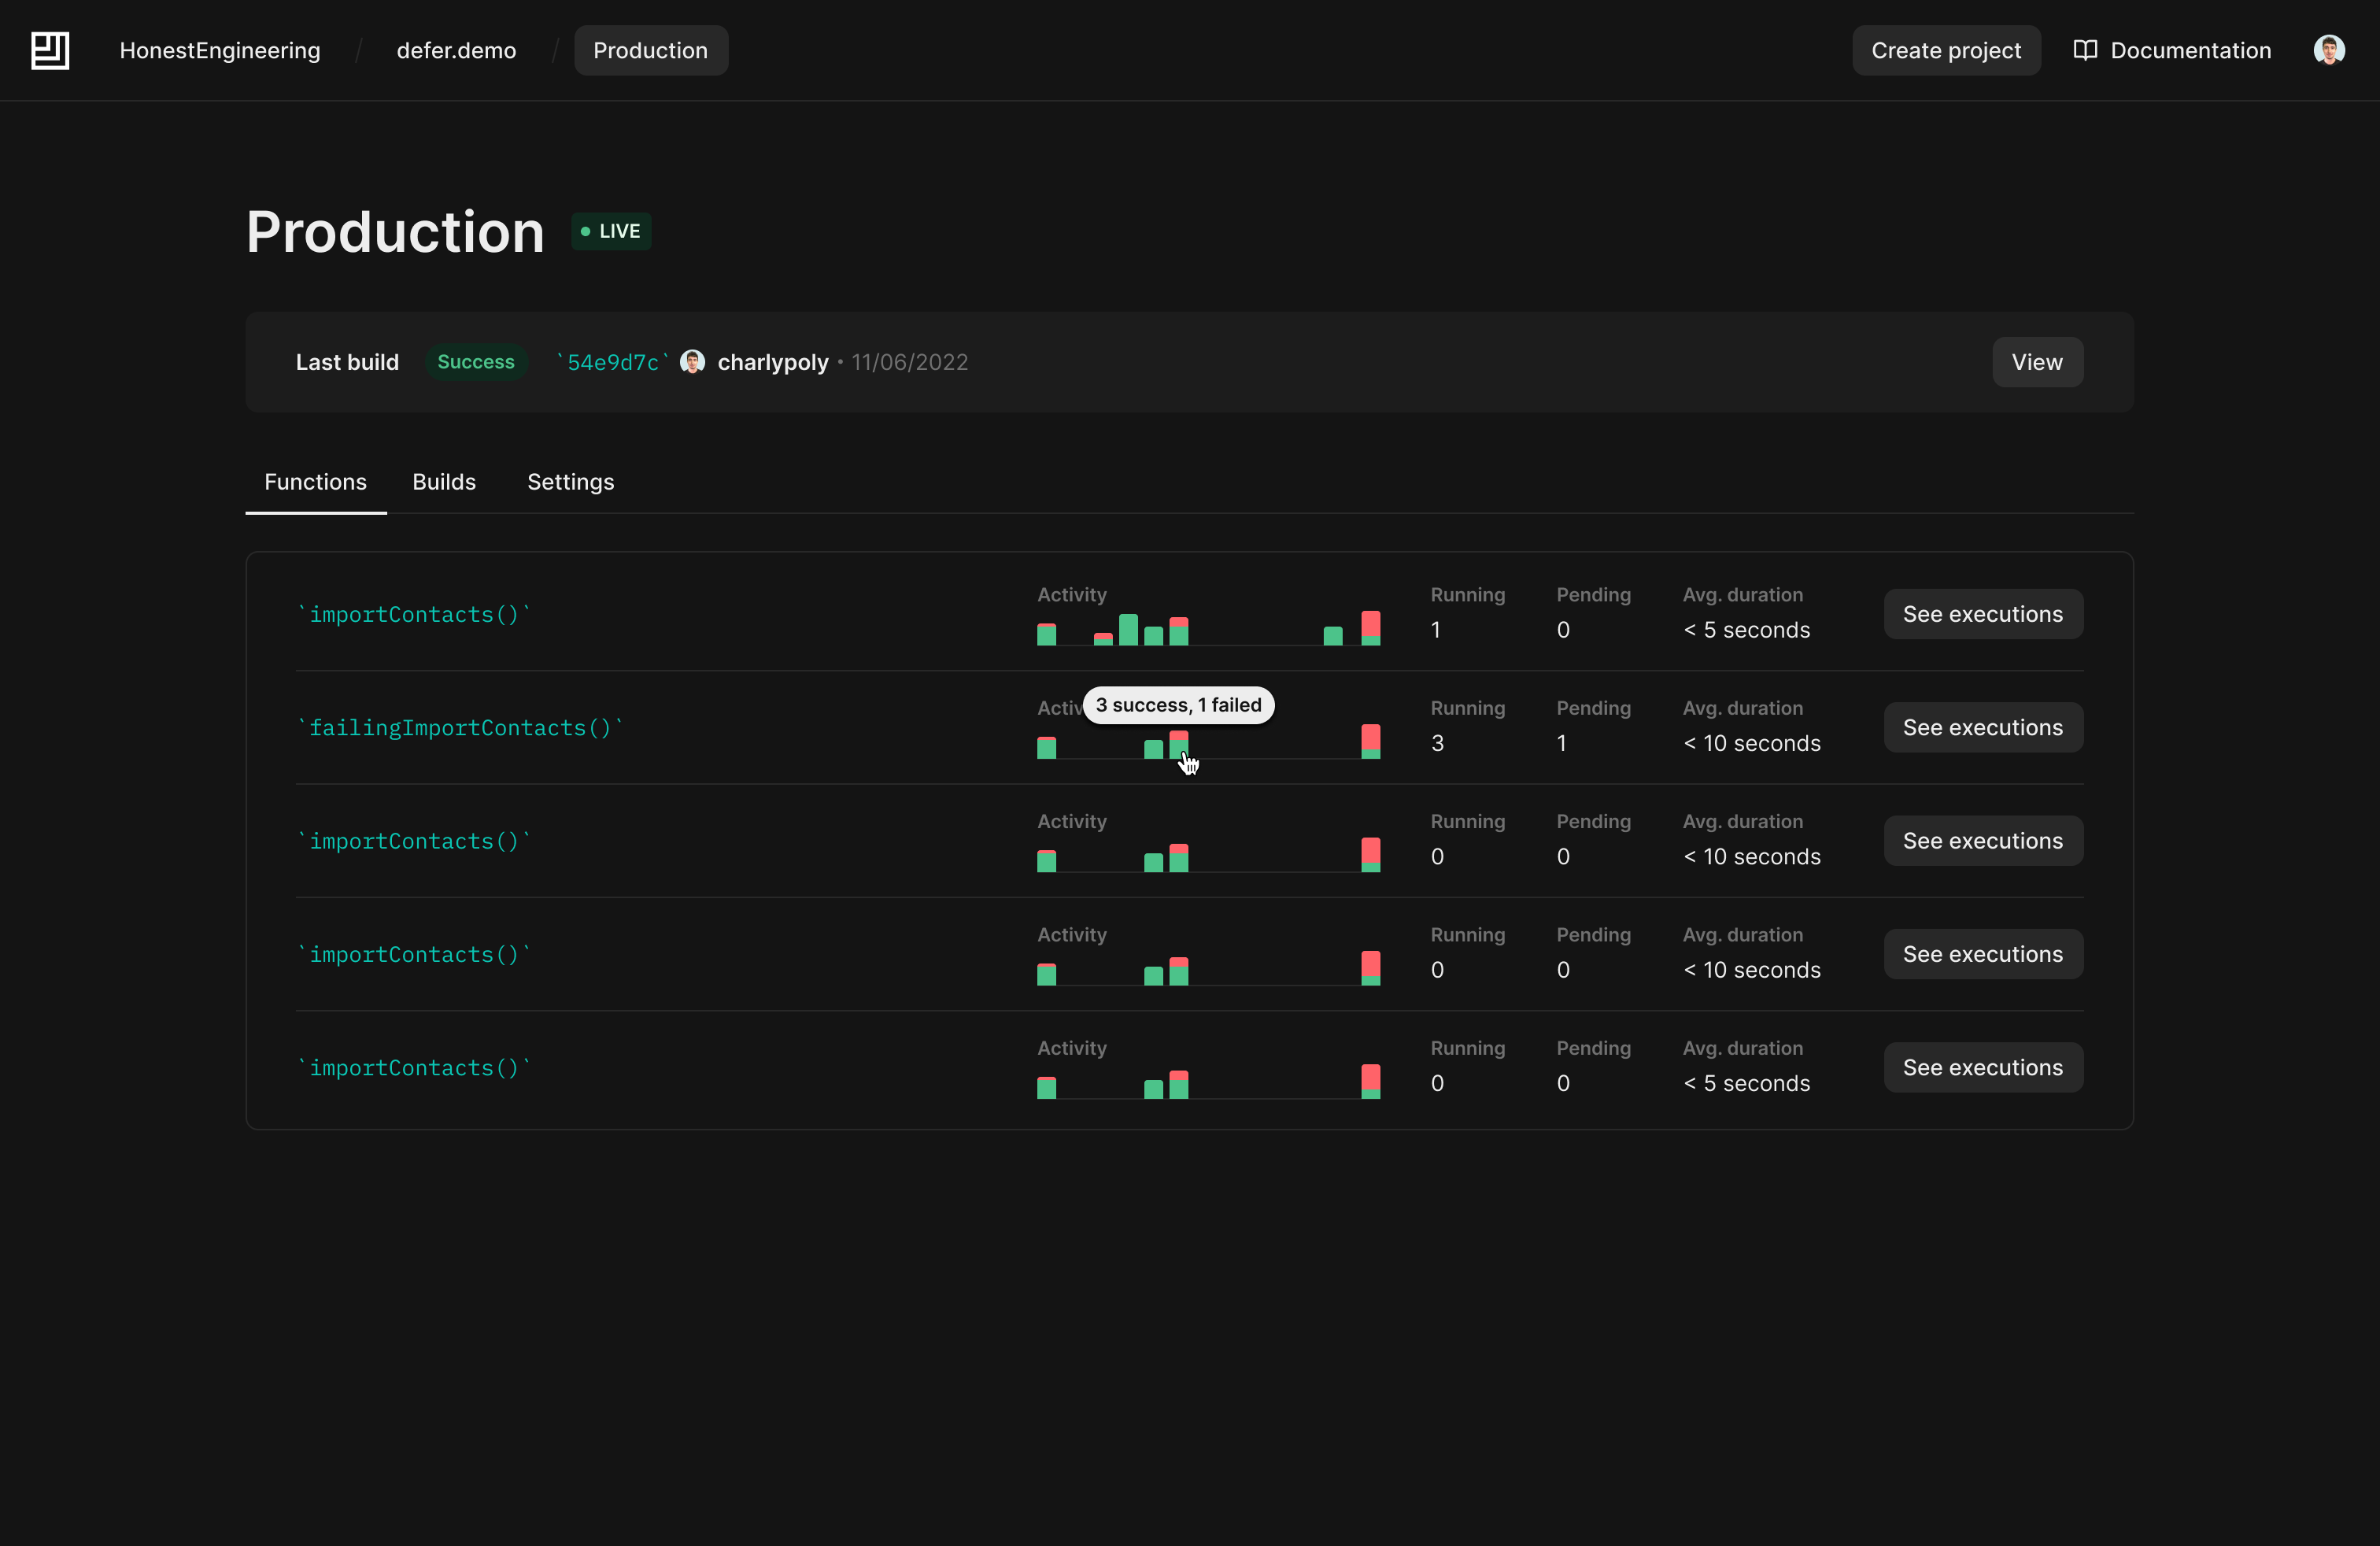Open the commit `54e9d7c` link
This screenshot has width=2380, height=1546.
coord(610,362)
